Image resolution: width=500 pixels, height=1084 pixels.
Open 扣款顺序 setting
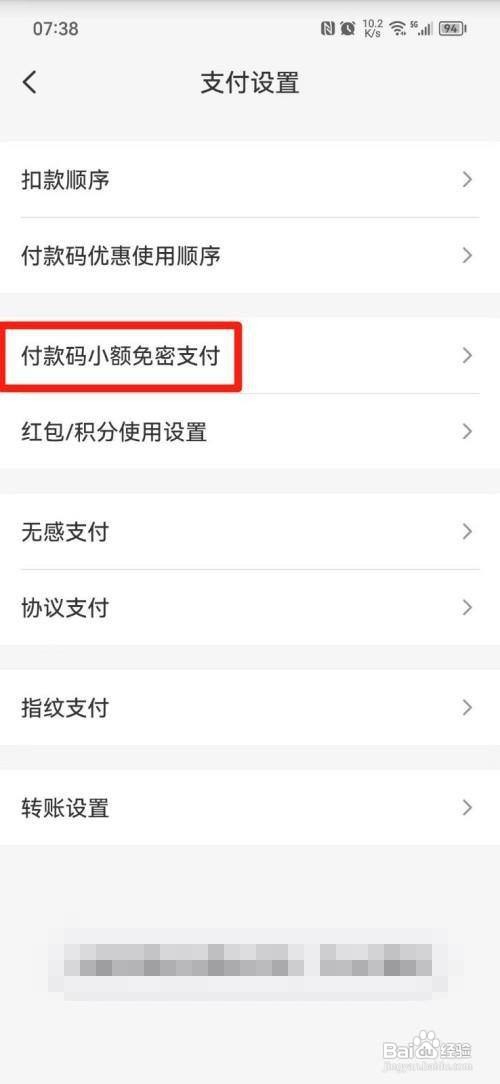coord(250,180)
